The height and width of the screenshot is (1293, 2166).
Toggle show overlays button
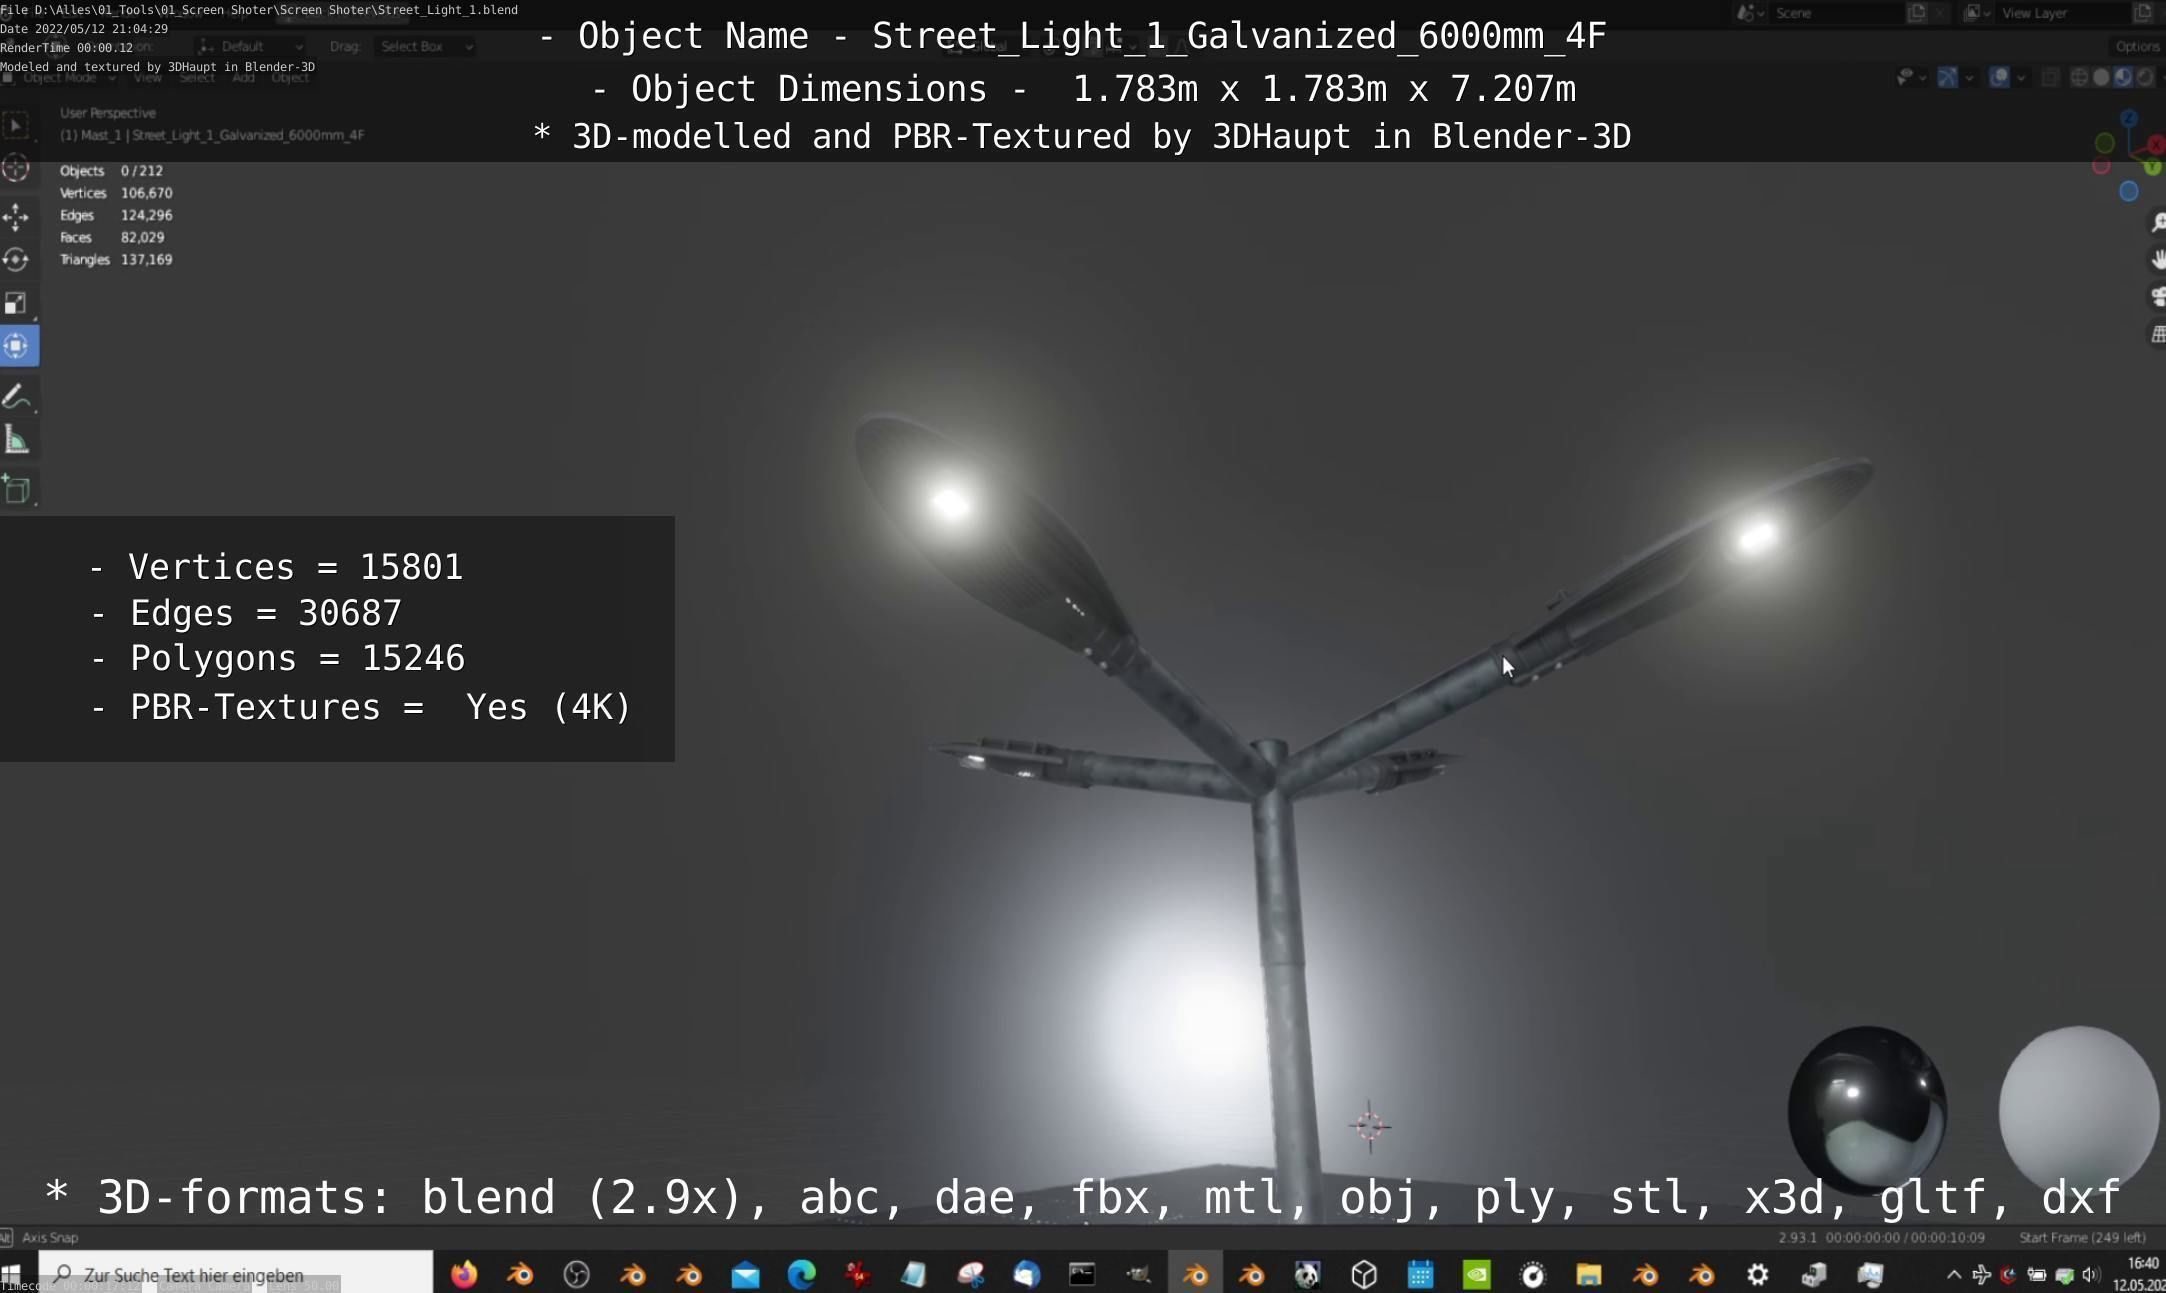[x=1999, y=77]
